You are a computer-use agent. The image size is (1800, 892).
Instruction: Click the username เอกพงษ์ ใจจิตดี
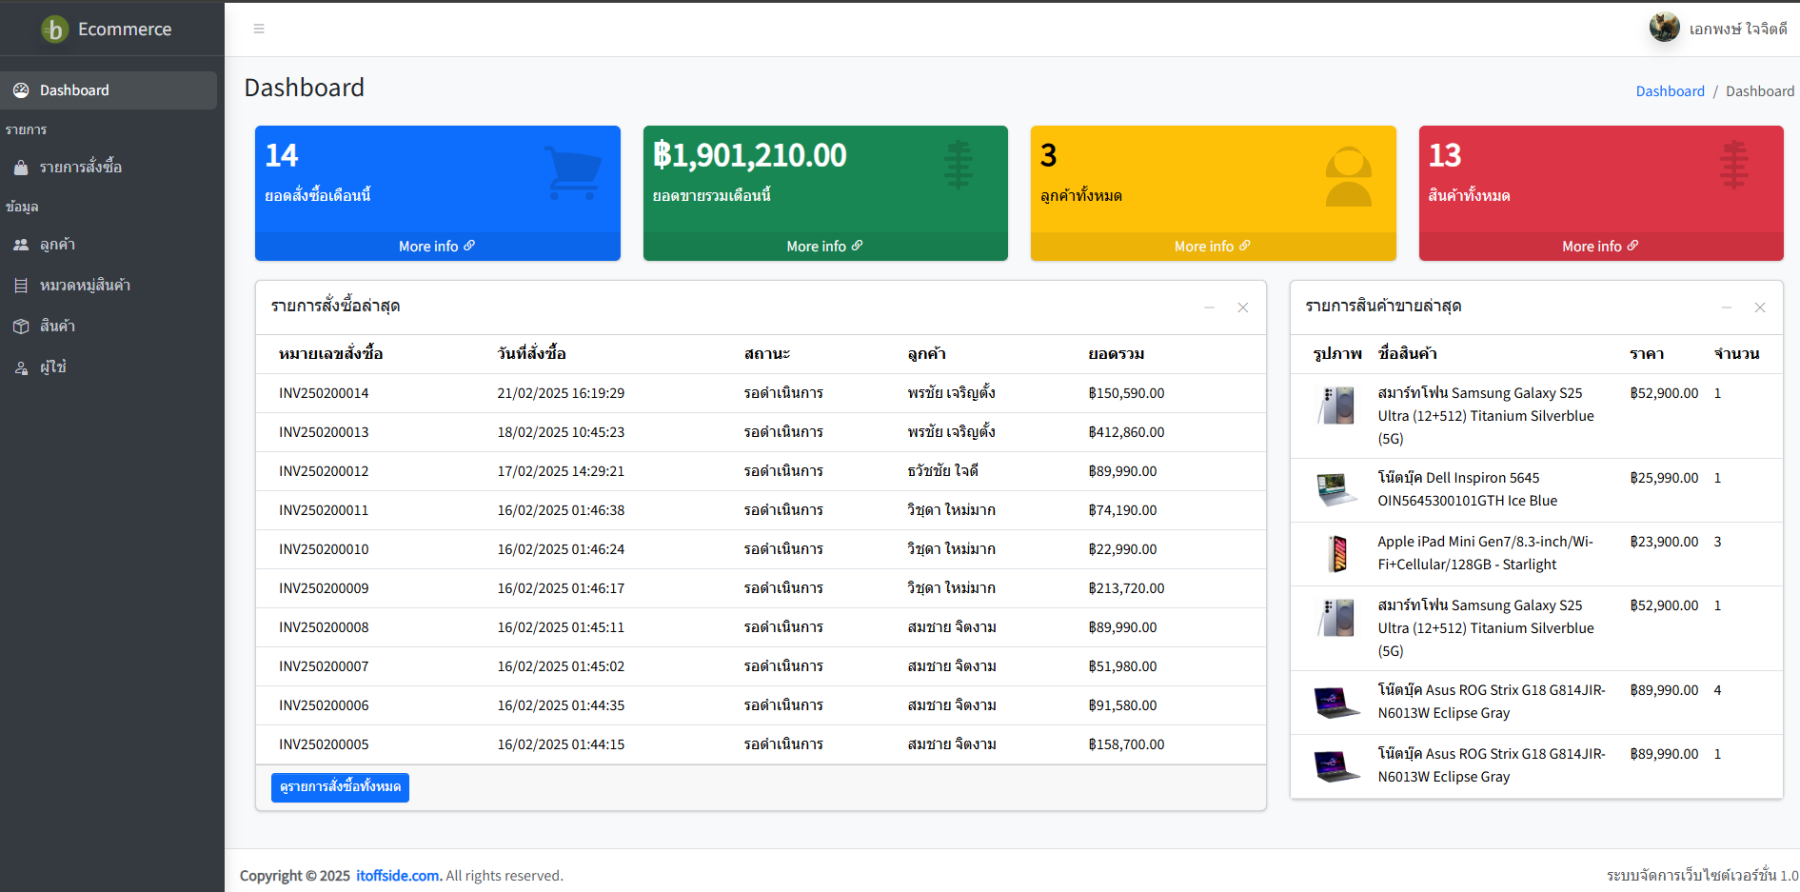pyautogui.click(x=1738, y=29)
